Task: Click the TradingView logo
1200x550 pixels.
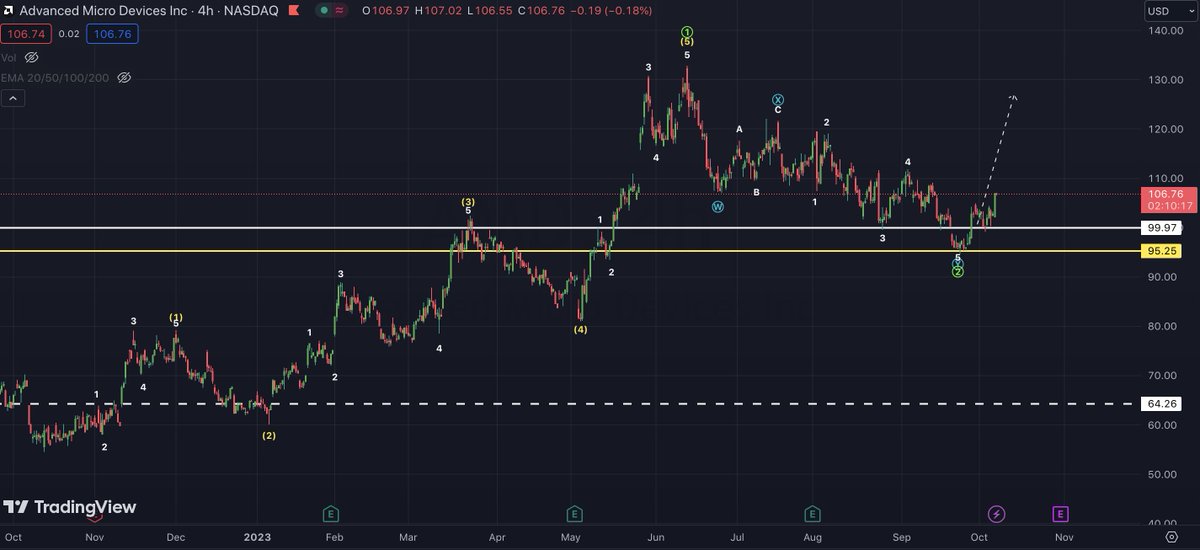Action: point(69,507)
